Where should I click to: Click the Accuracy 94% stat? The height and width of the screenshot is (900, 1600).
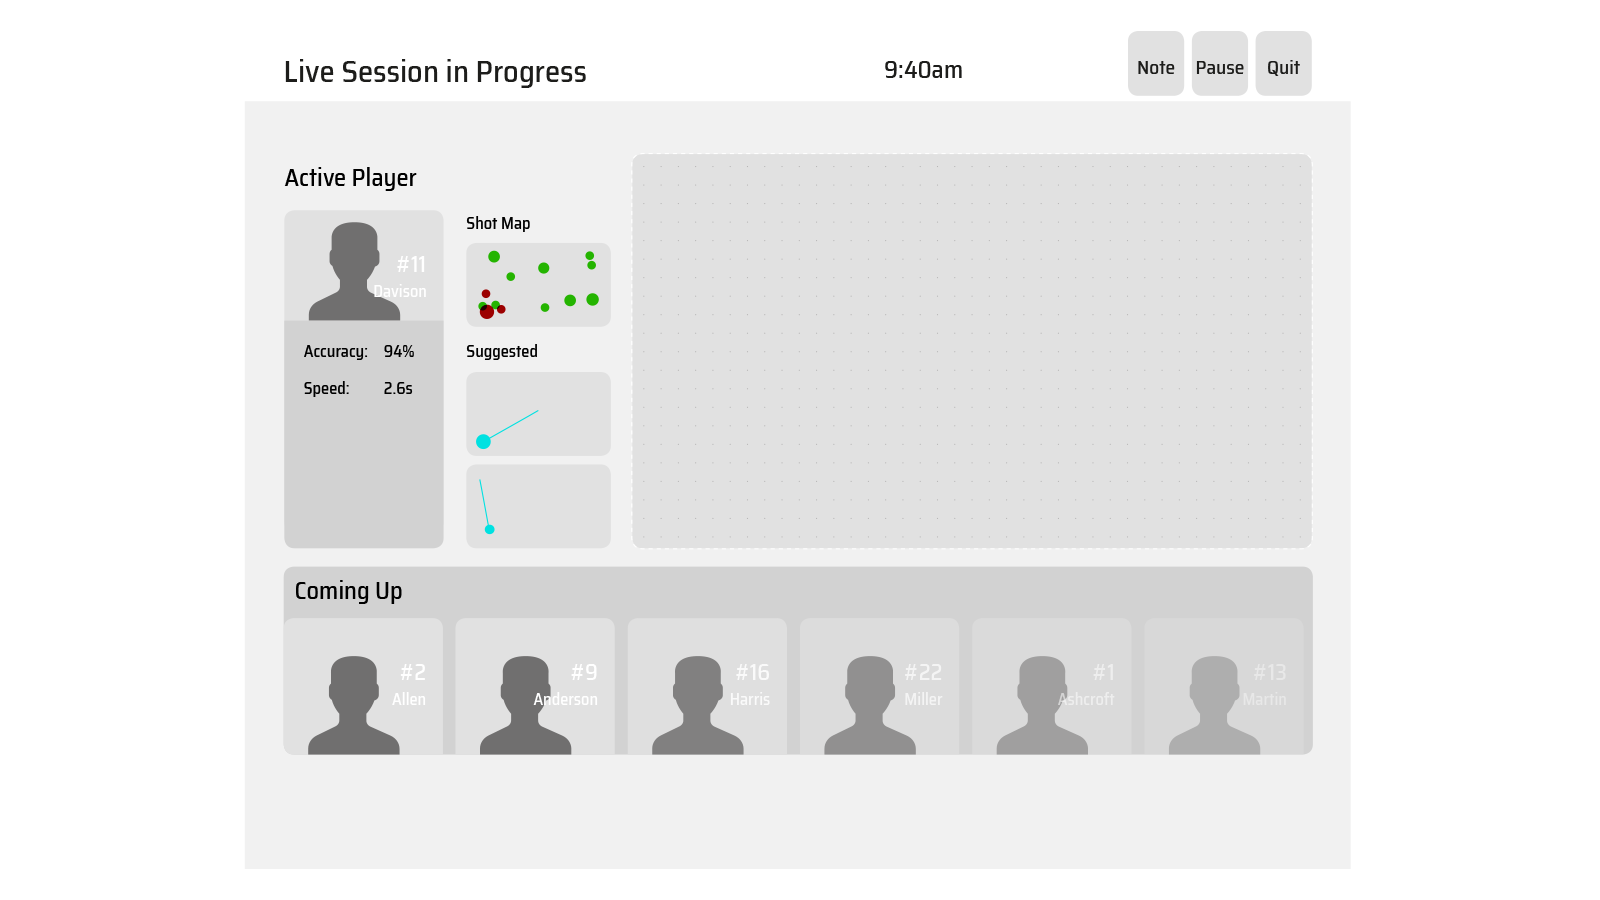coord(359,351)
